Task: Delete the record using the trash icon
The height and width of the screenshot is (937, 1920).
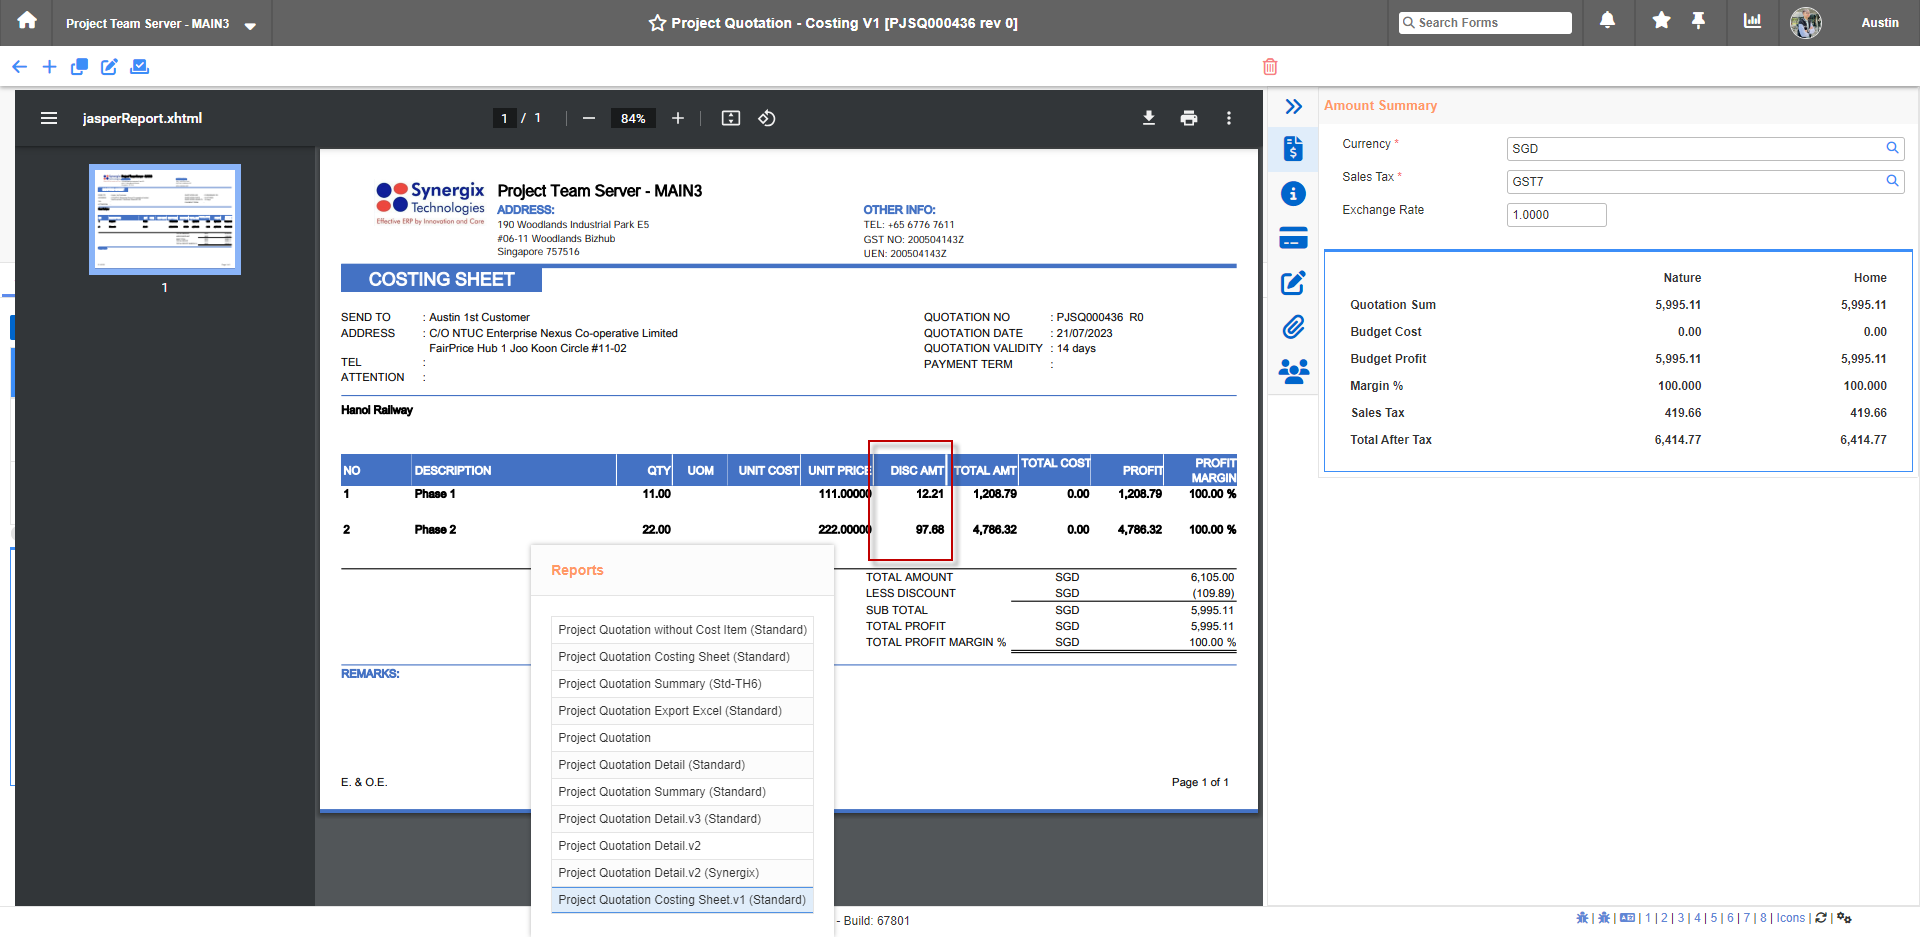Action: click(1270, 67)
